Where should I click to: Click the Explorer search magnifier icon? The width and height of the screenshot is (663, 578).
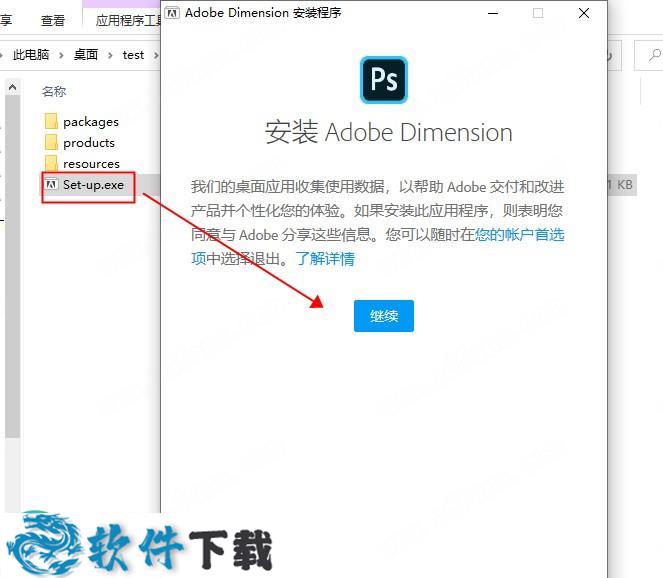[x=654, y=55]
